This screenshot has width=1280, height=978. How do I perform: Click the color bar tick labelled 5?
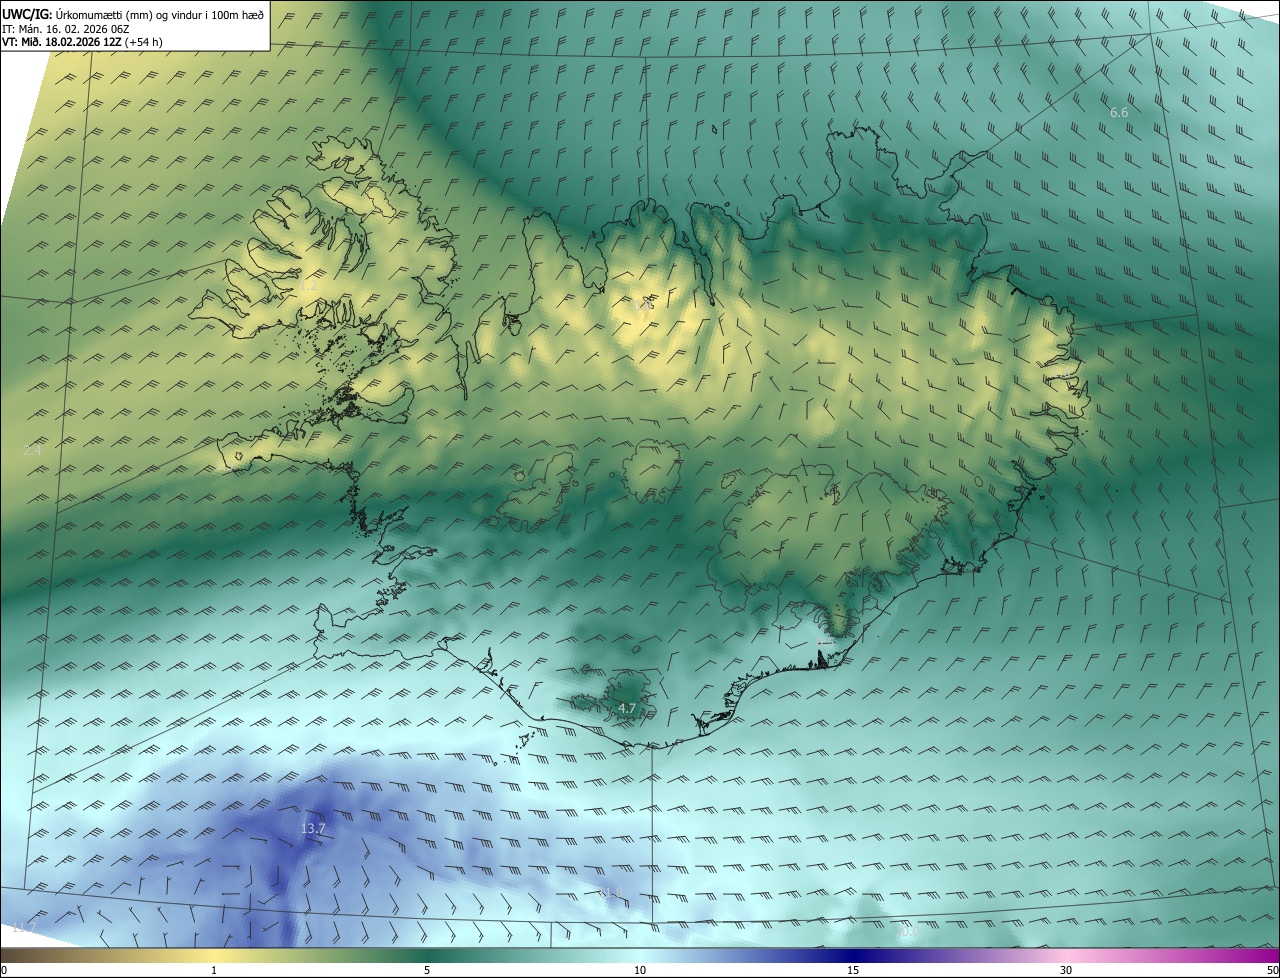click(x=427, y=971)
